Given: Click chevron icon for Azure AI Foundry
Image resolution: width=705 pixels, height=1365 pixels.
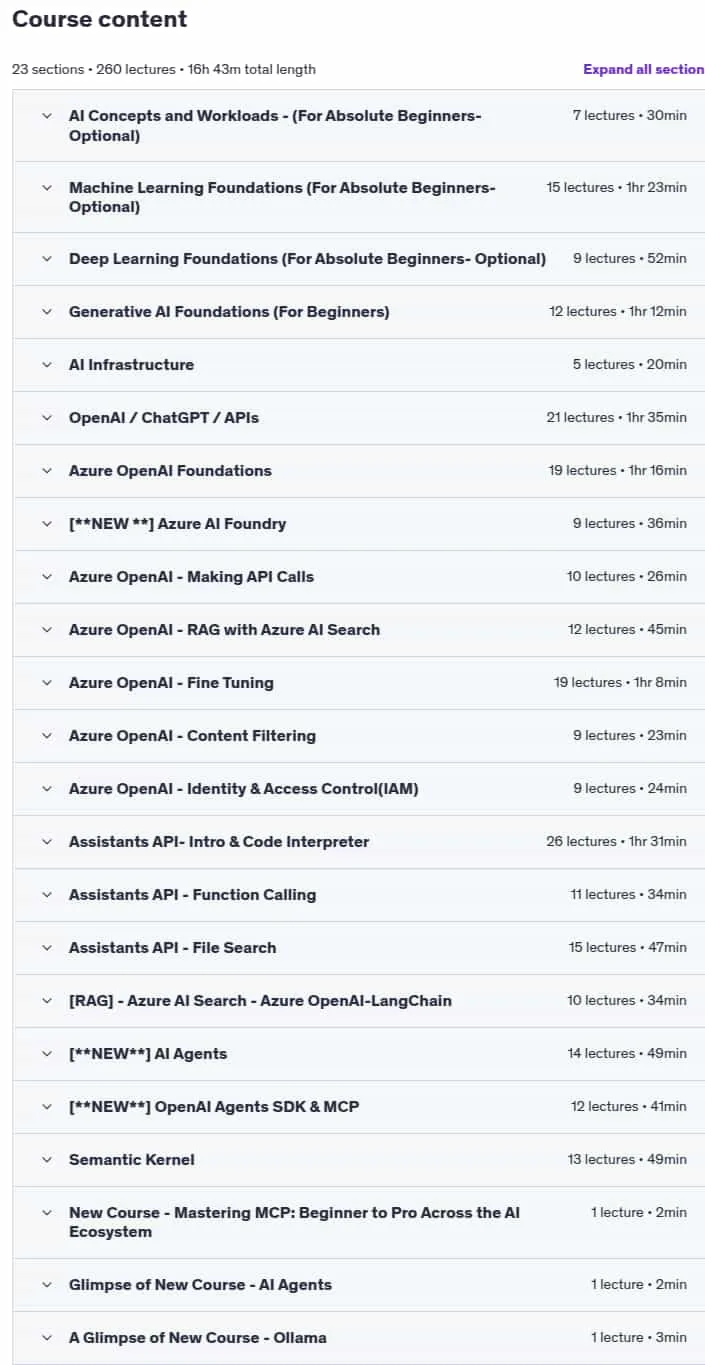Looking at the screenshot, I should tap(47, 524).
